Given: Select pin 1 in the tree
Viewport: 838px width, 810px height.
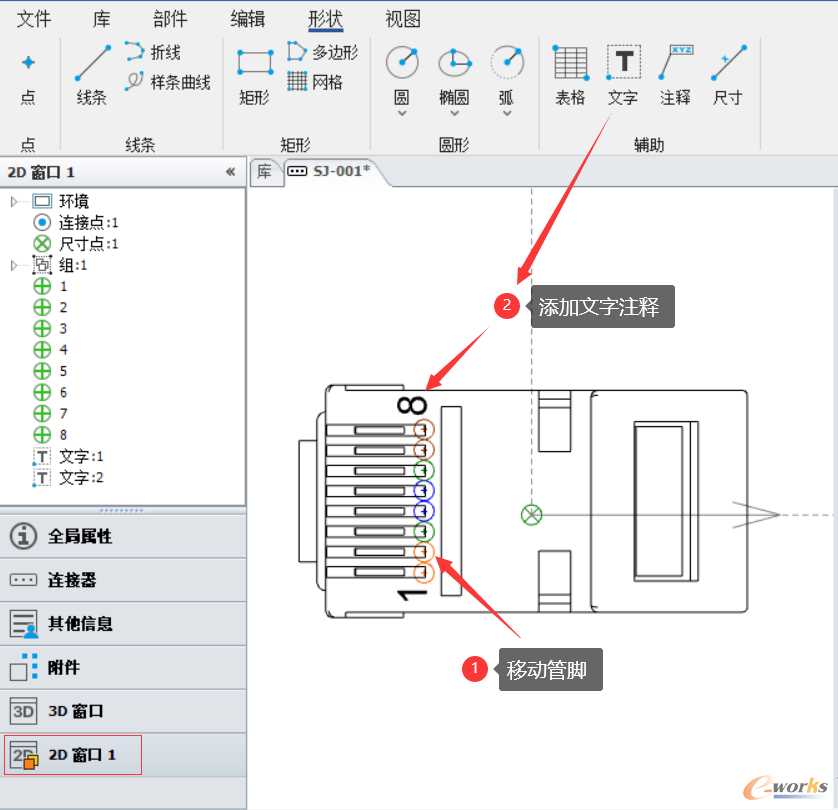Looking at the screenshot, I should click(51, 286).
